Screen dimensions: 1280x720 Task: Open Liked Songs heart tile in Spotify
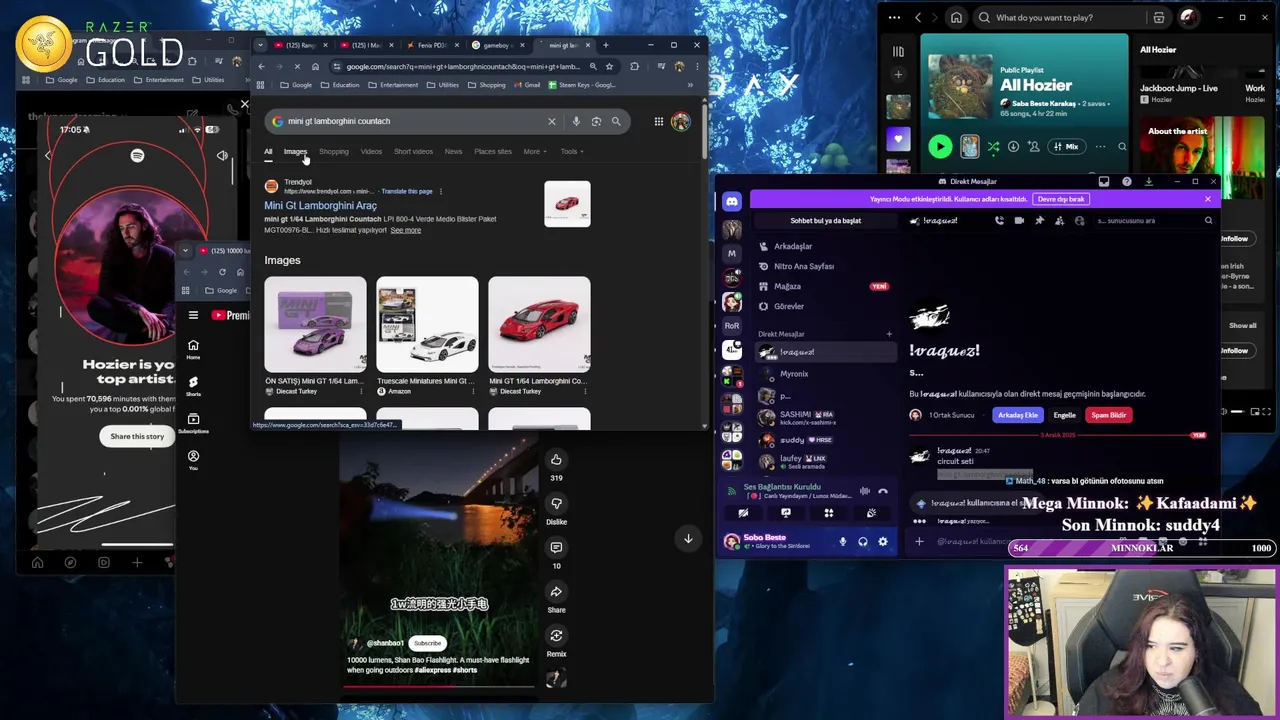898,140
